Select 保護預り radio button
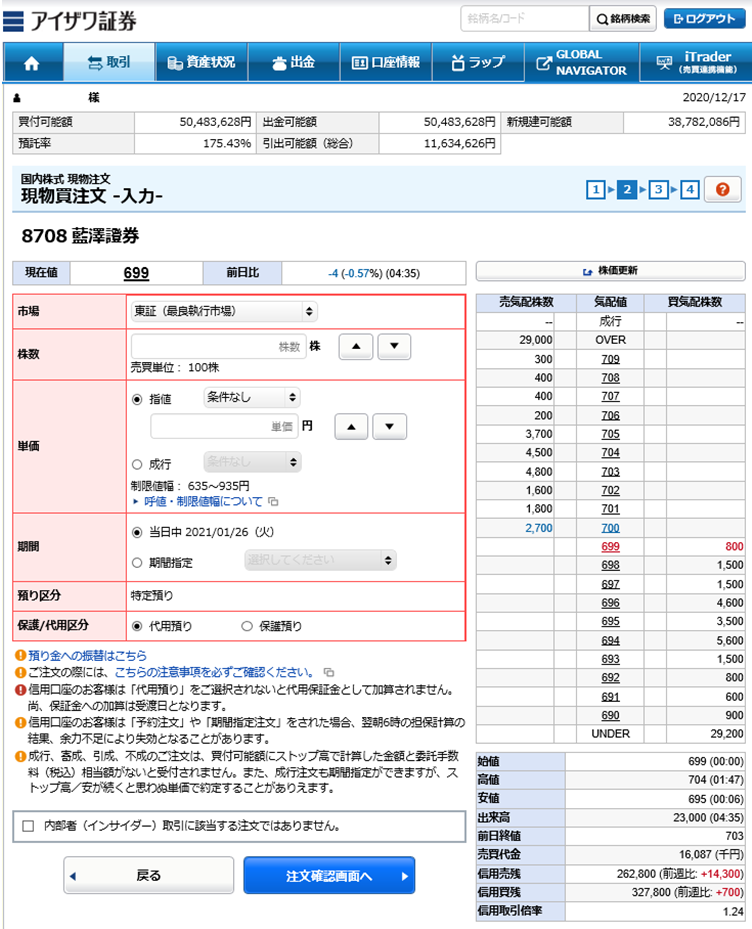752x929 pixels. [x=247, y=626]
